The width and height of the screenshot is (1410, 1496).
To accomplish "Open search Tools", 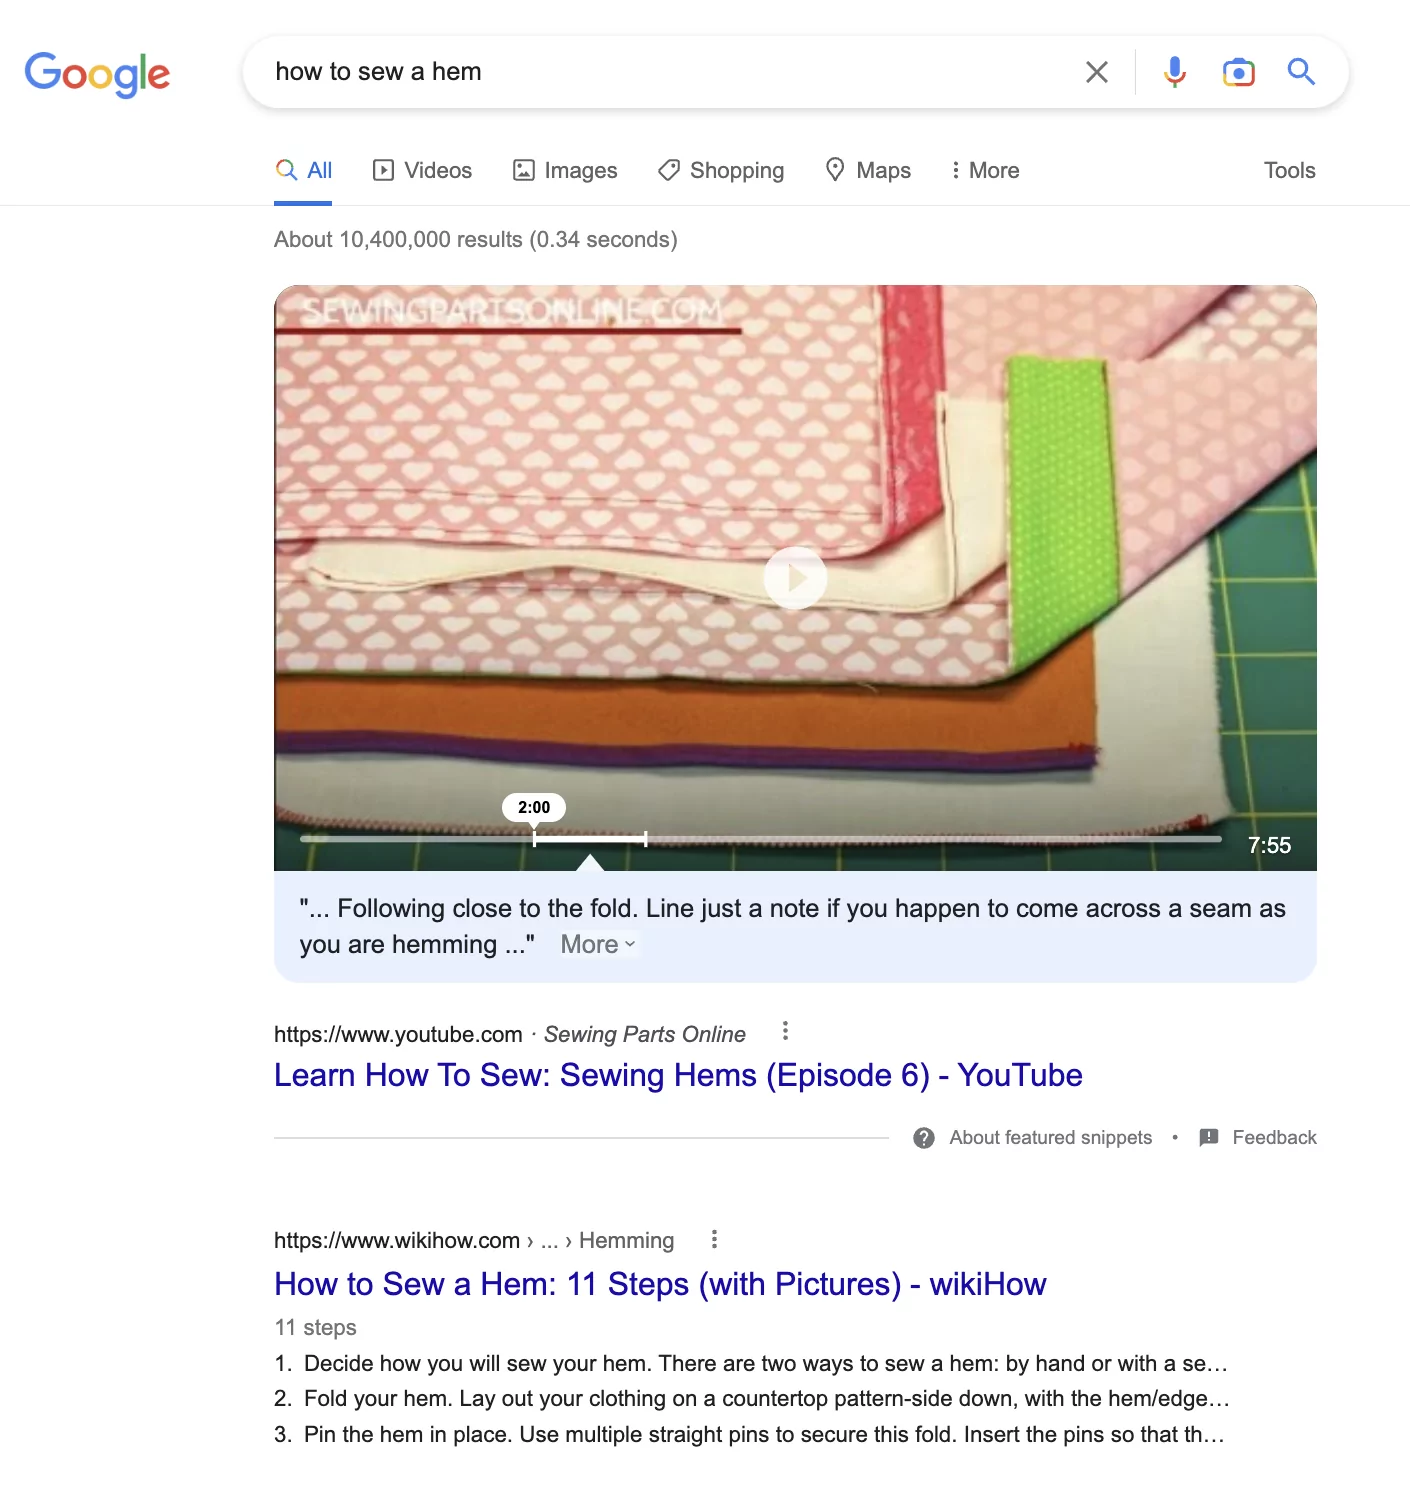I will pyautogui.click(x=1289, y=170).
